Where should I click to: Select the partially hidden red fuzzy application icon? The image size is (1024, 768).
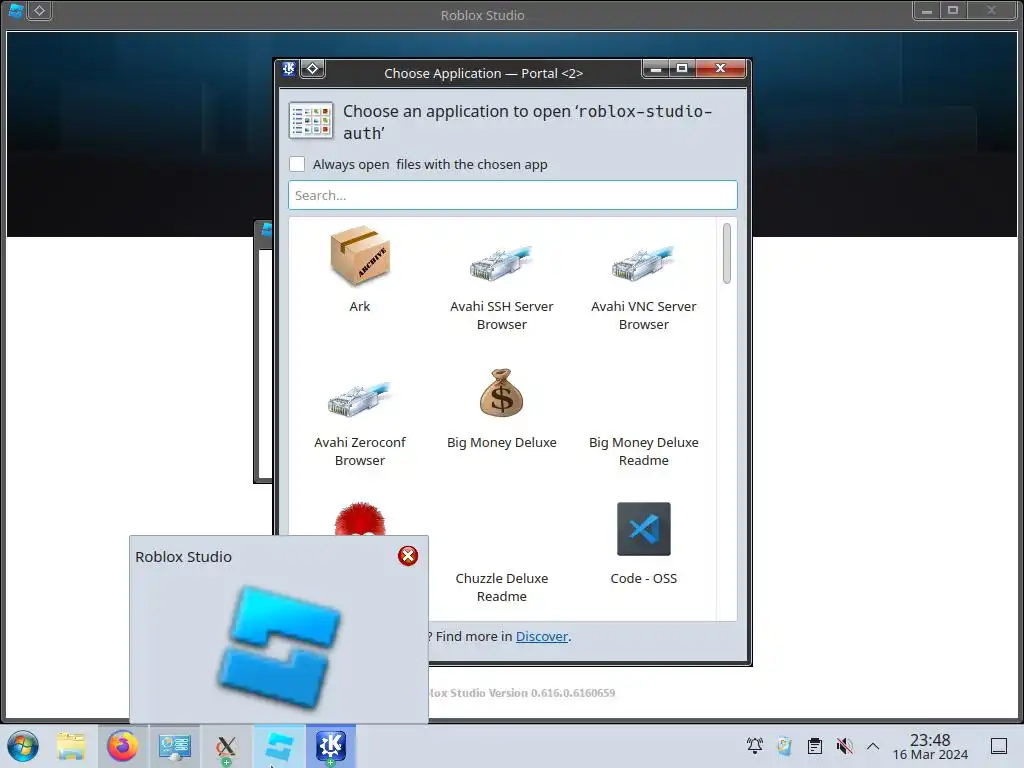[x=360, y=519]
